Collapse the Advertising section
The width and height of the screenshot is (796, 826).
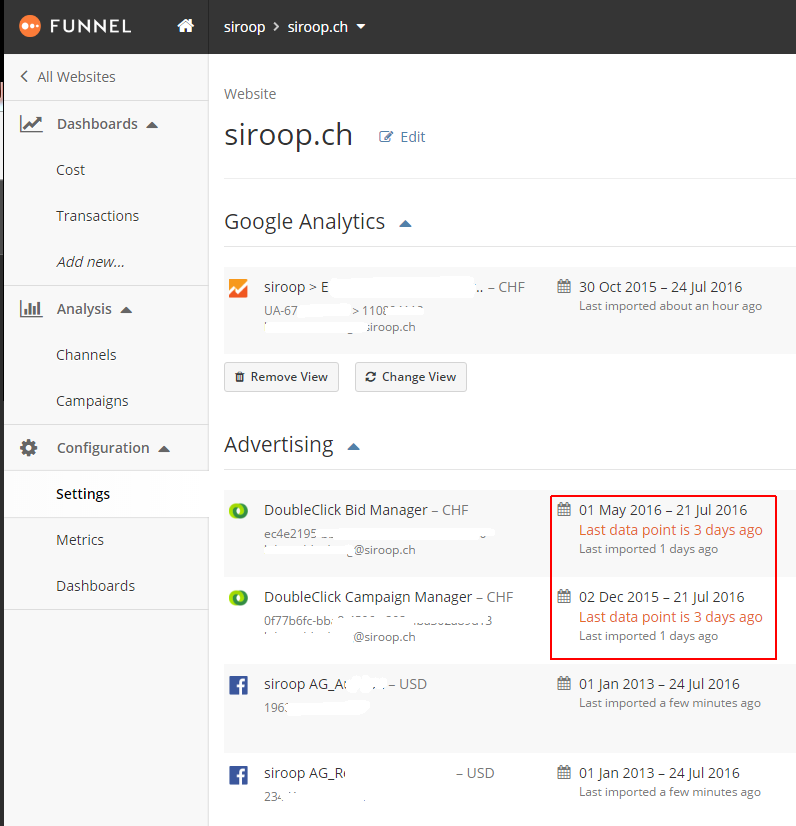tap(353, 447)
